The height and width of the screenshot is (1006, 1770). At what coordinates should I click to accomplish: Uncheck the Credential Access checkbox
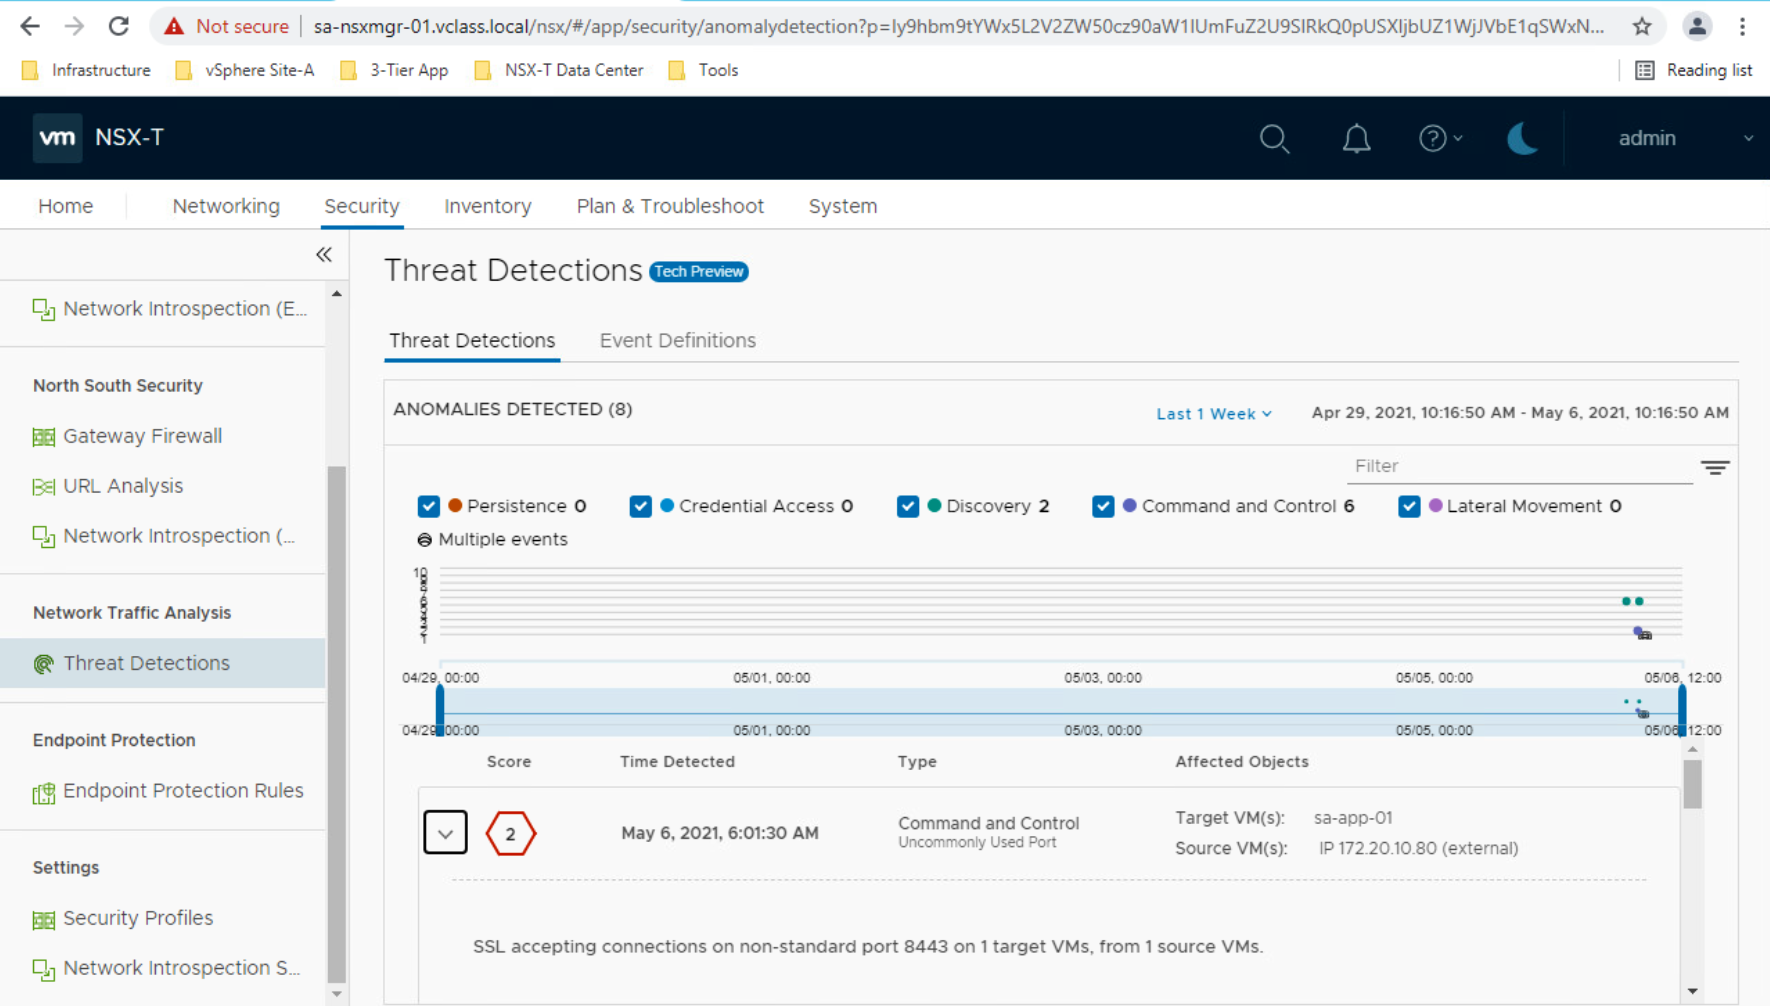tap(641, 506)
